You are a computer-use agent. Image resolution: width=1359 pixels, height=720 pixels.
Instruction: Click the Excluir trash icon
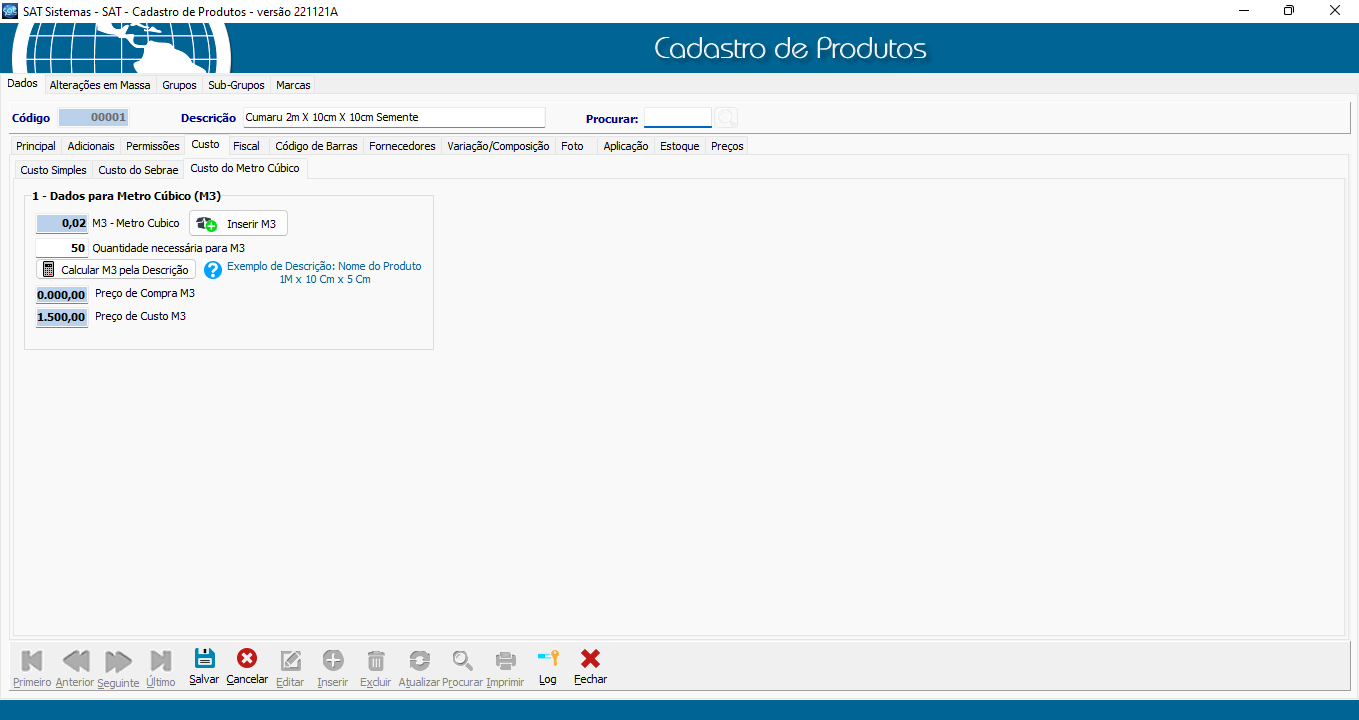(376, 660)
